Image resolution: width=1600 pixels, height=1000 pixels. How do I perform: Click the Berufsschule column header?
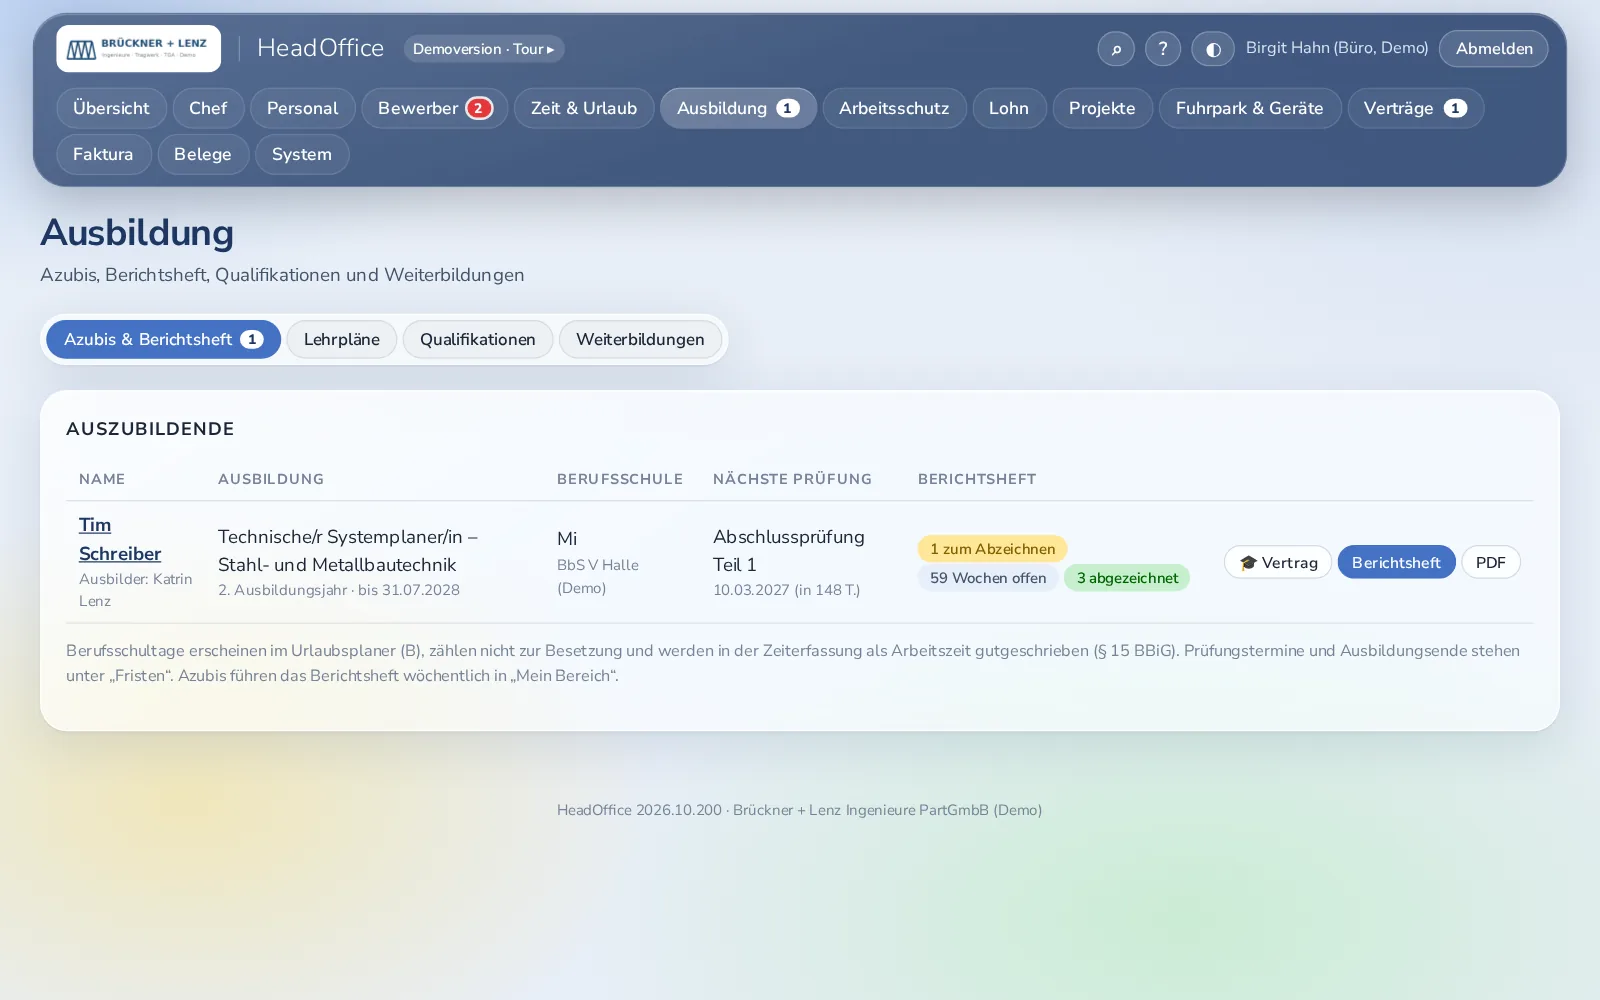pos(620,479)
